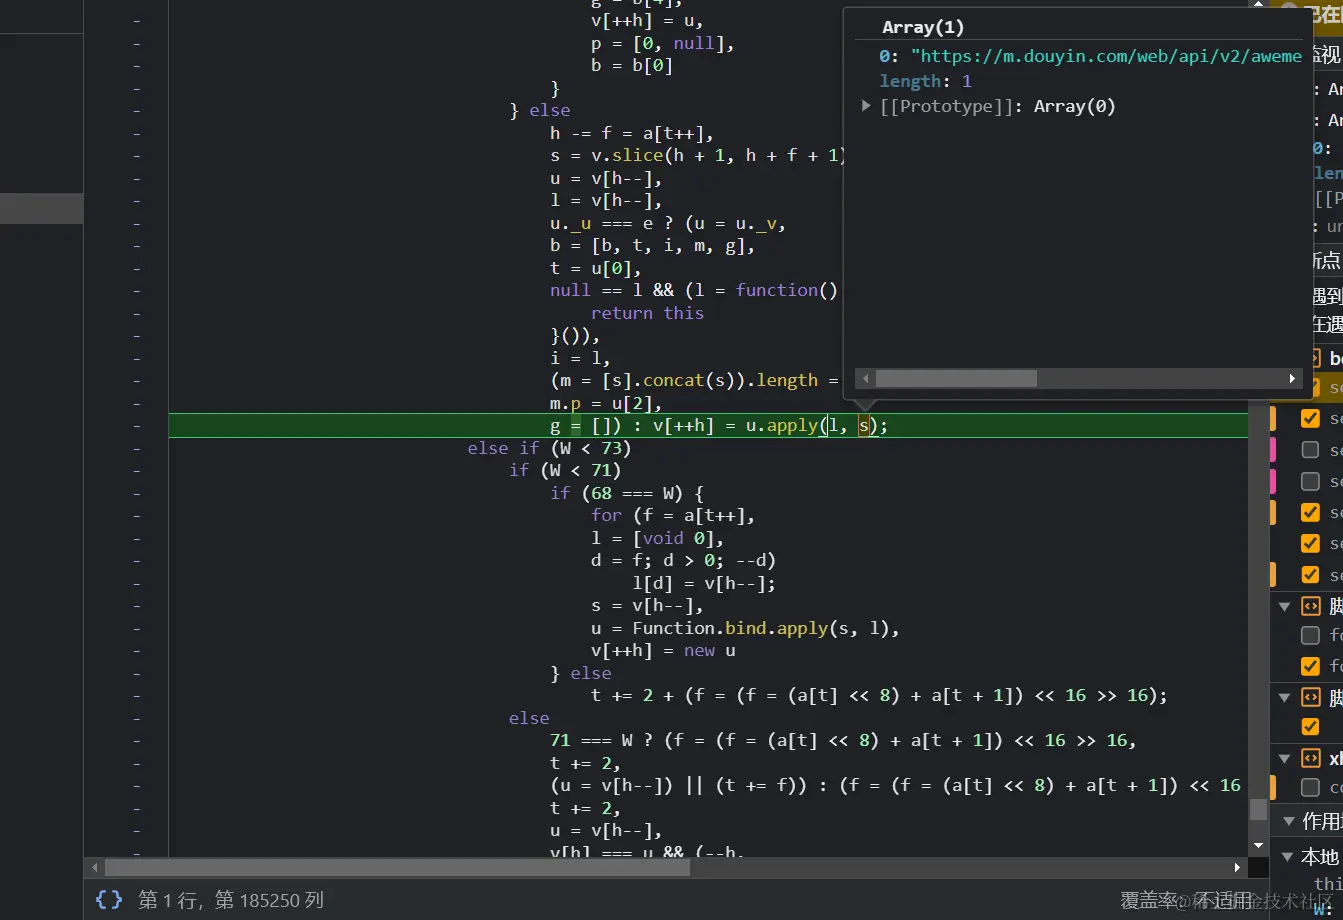Click the code editor horizontal scrollbar thumb
The width and height of the screenshot is (1343, 920).
pos(397,867)
